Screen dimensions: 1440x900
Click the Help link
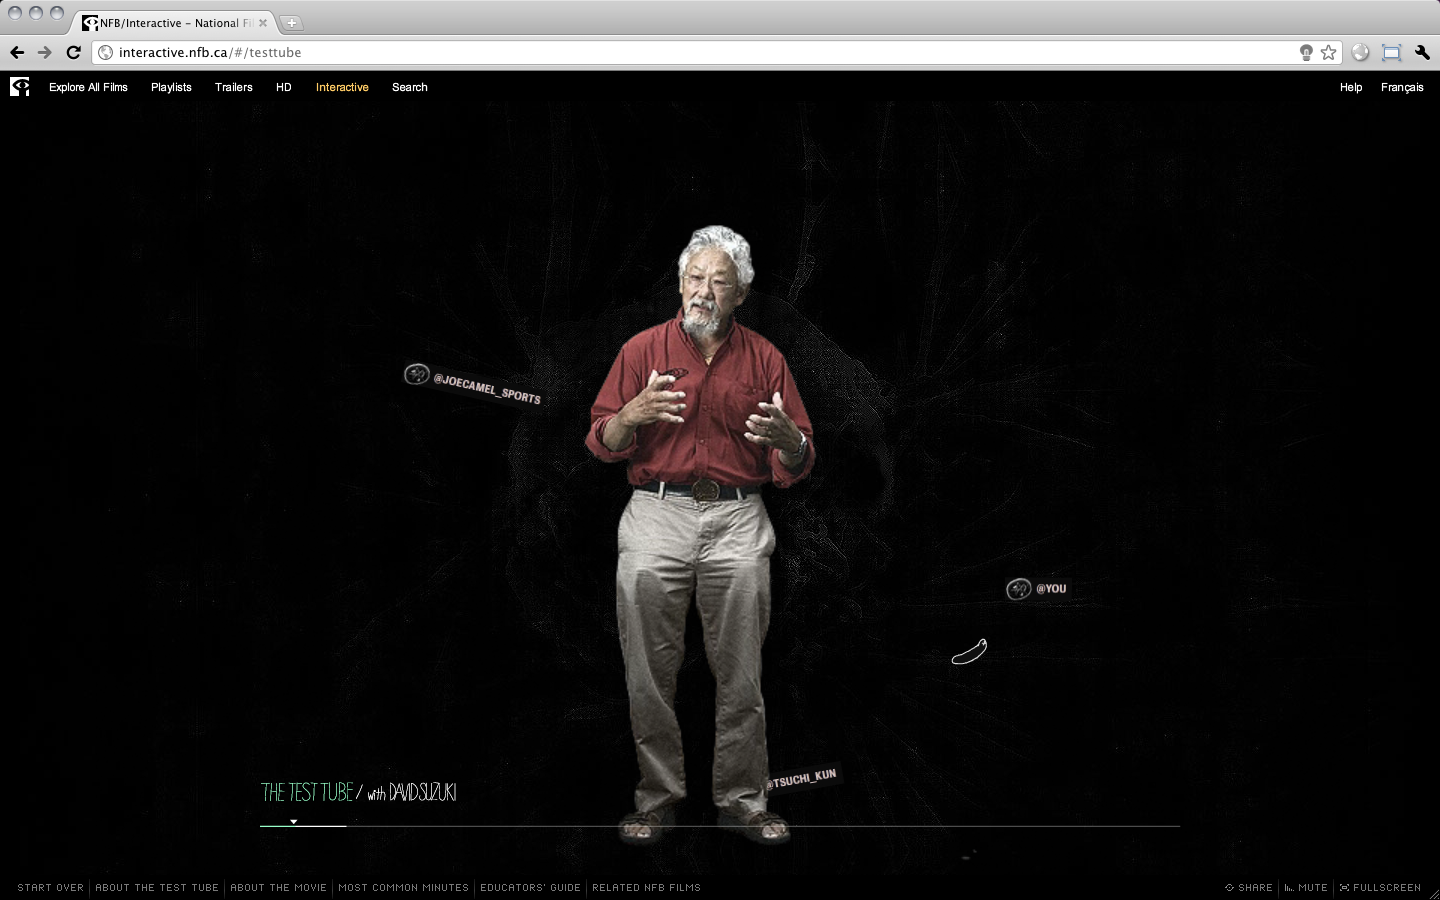click(1351, 87)
